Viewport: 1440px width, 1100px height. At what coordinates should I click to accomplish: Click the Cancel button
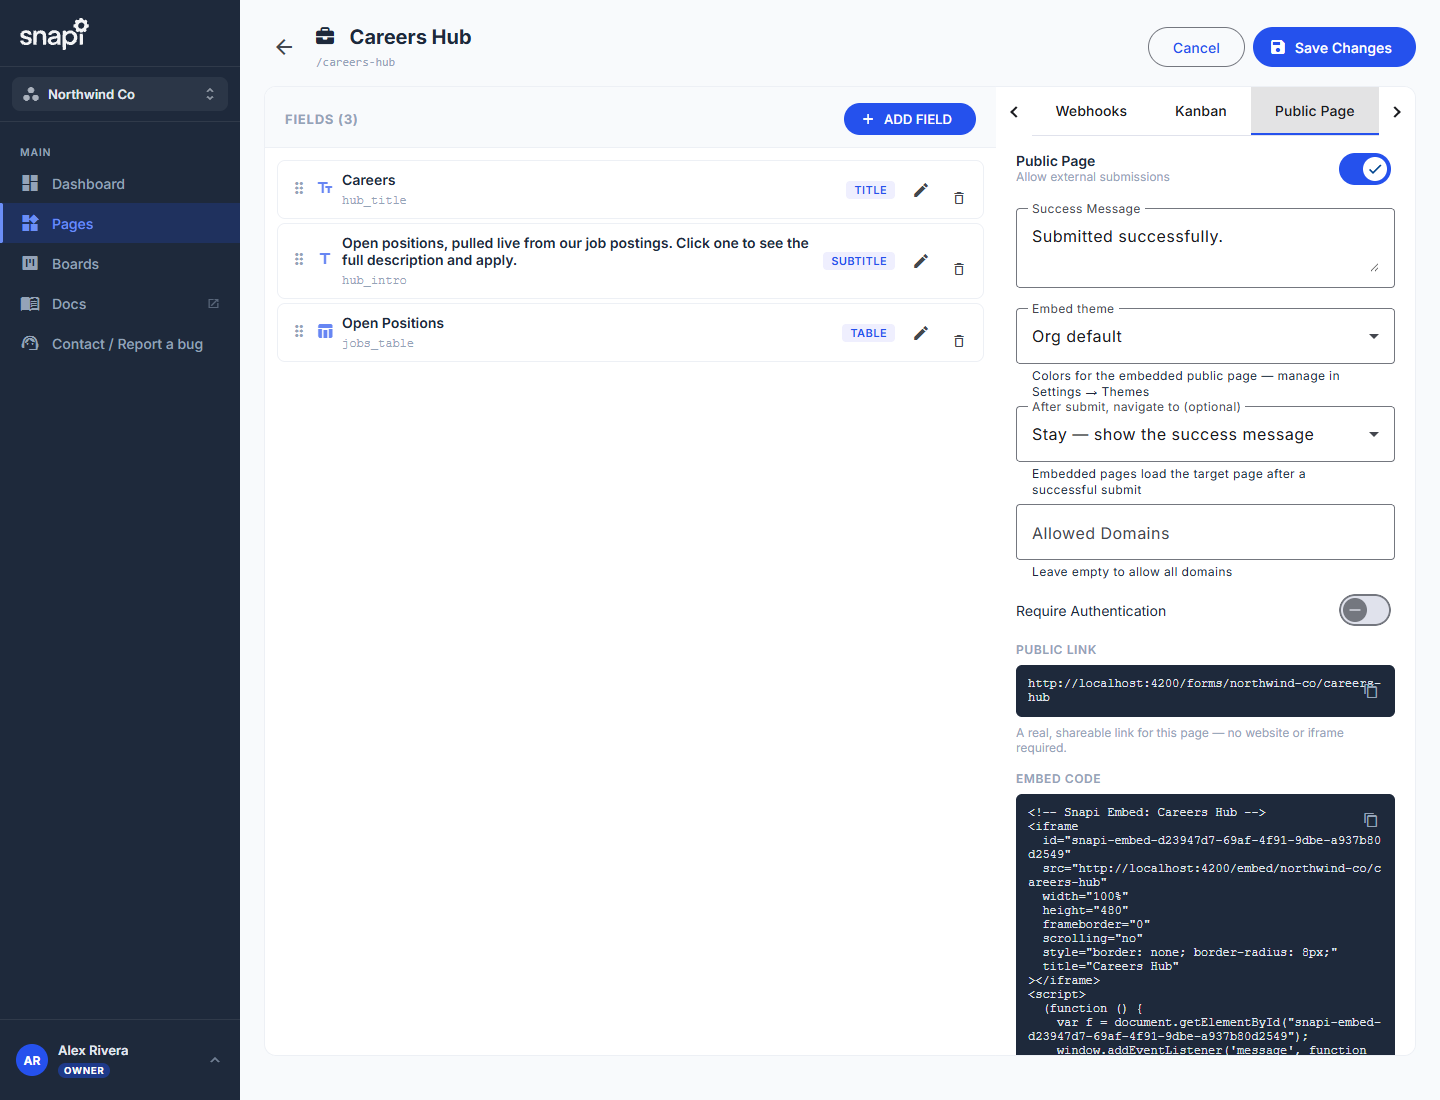click(1196, 47)
